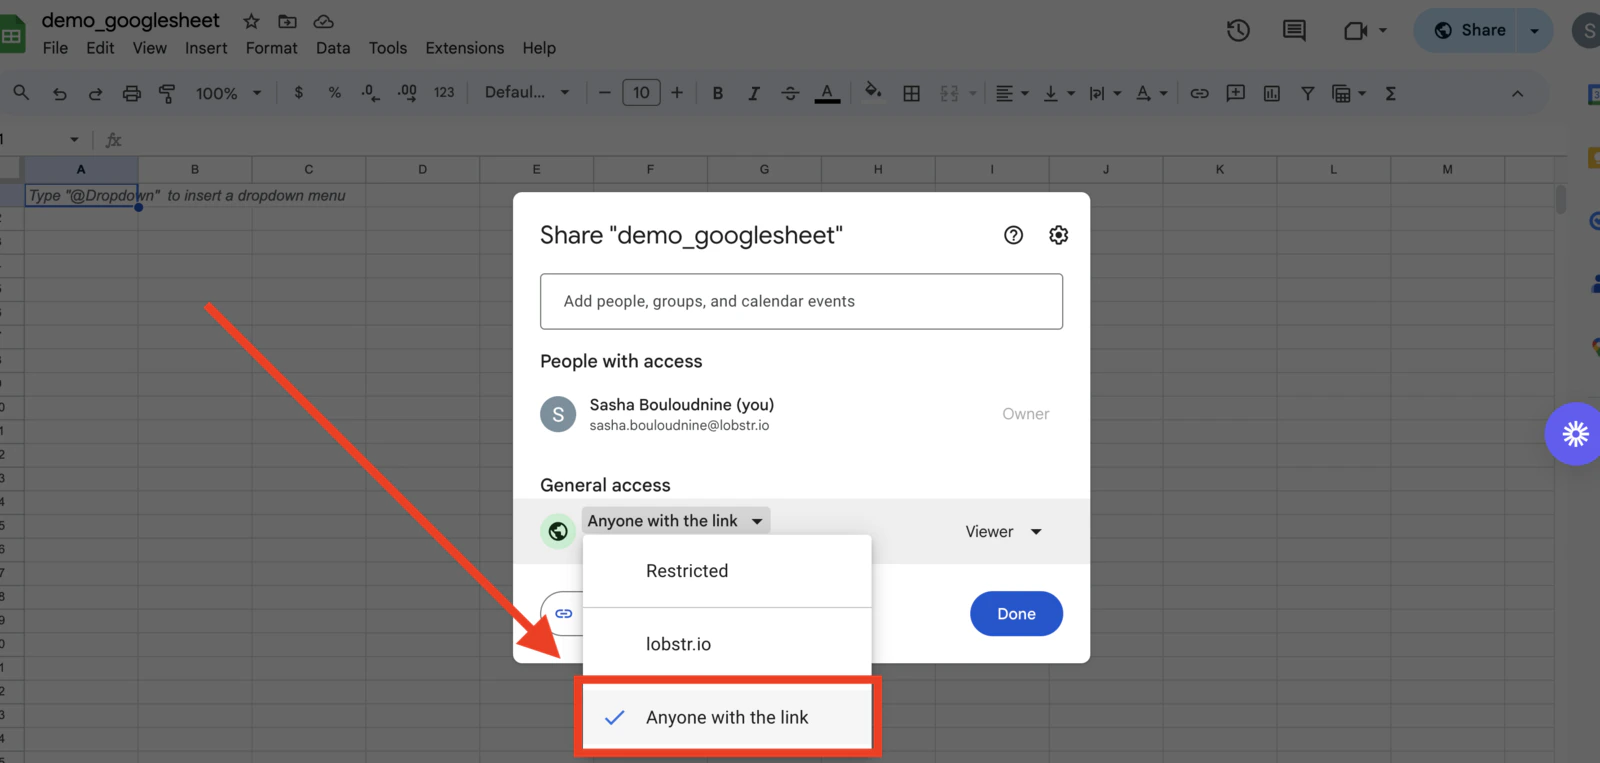Image resolution: width=1600 pixels, height=763 pixels.
Task: Format as percent
Action: pos(335,93)
